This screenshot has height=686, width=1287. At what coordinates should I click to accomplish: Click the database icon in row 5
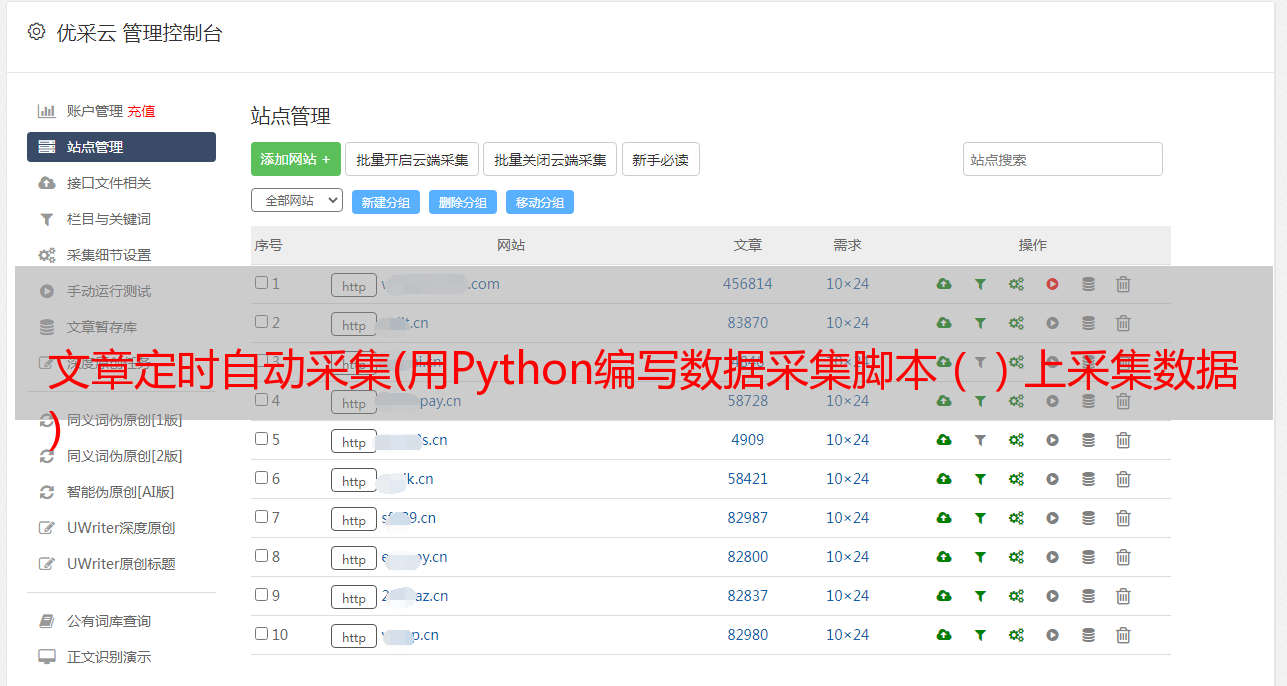coord(1088,440)
